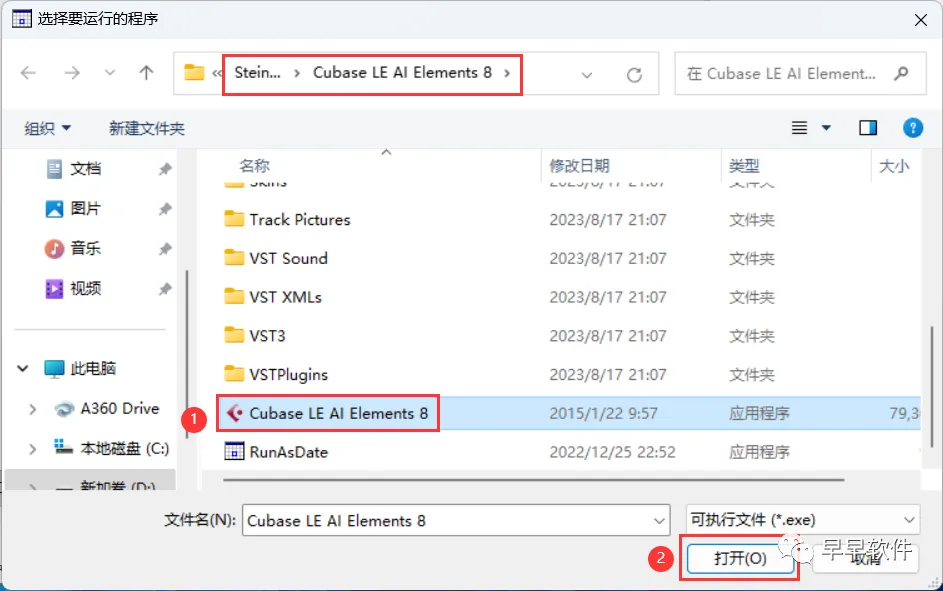Click the VST XMLs folder icon
943x591 pixels.
(x=234, y=296)
